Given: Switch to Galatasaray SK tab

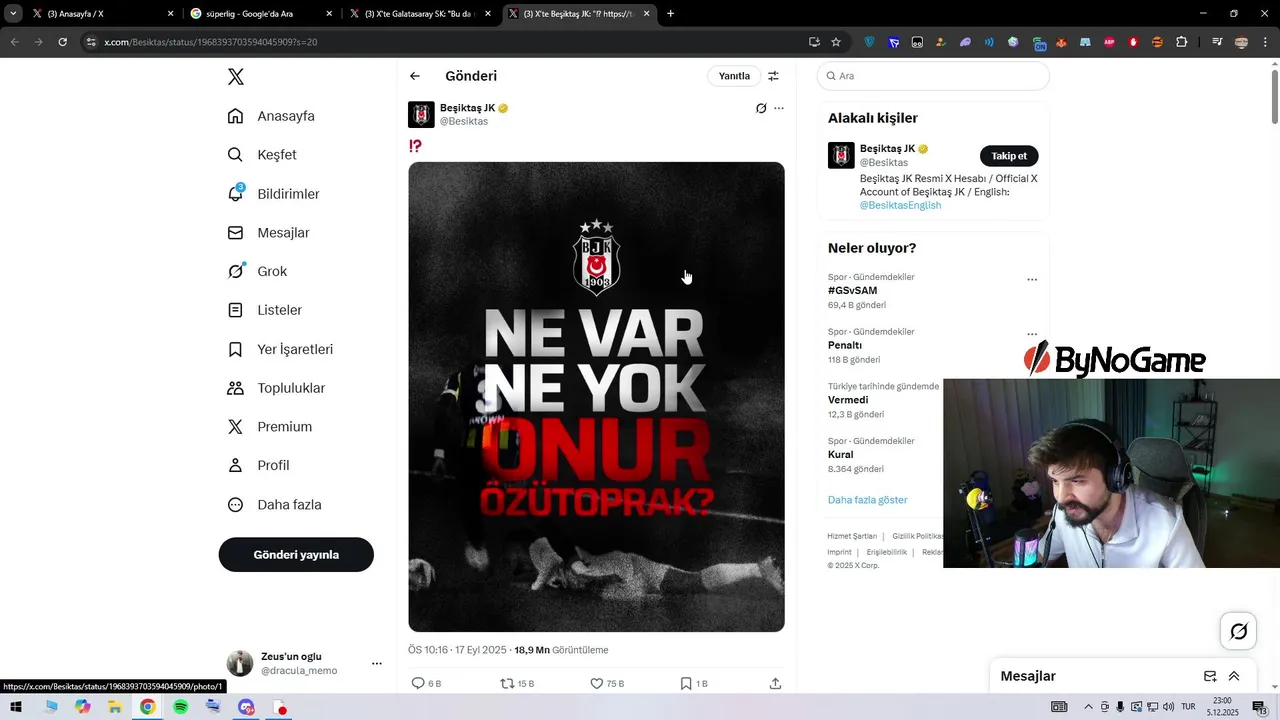Looking at the screenshot, I should (419, 14).
